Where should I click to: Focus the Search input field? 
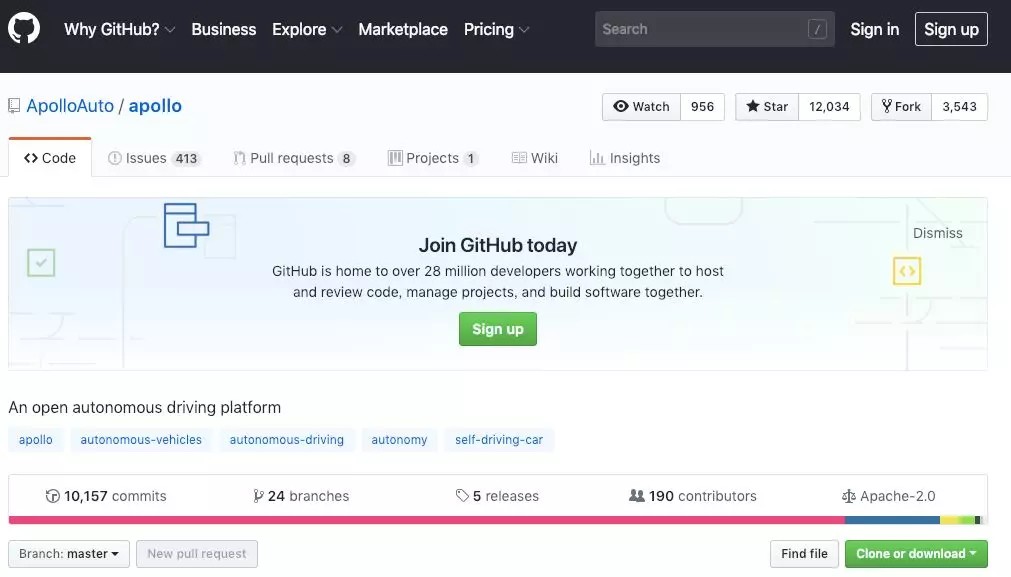point(700,29)
